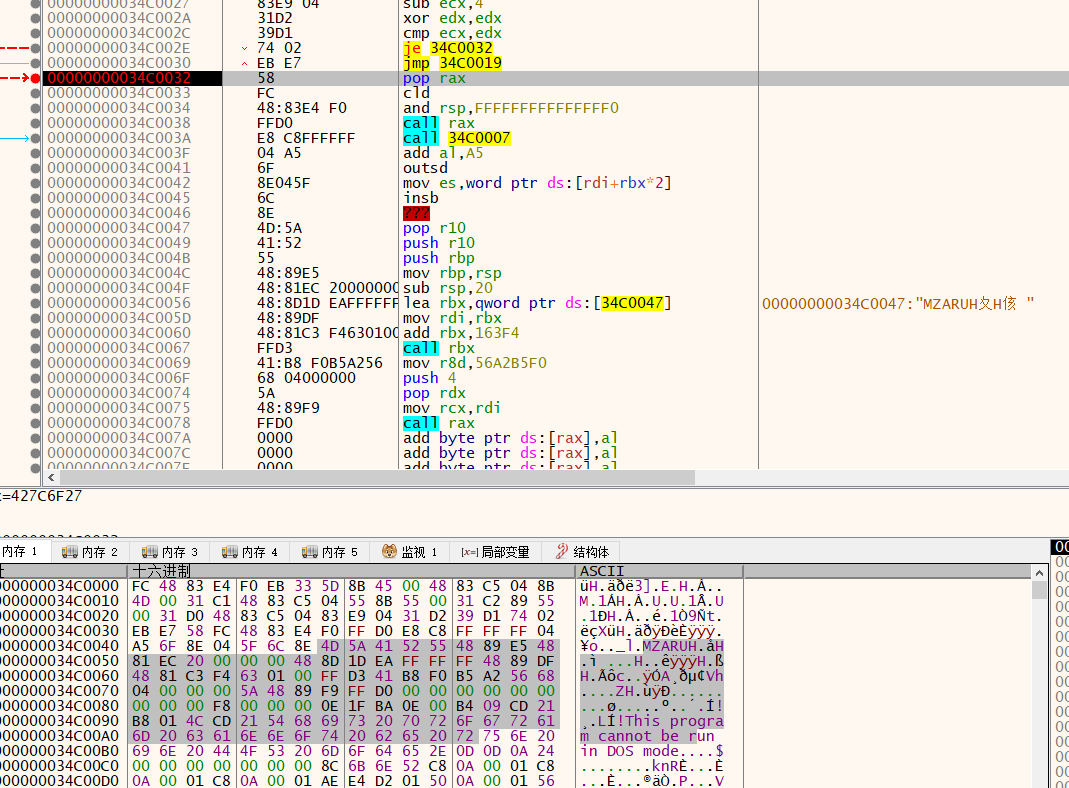Toggle breakpoint bullet at address 34C0067
The image size is (1069, 788).
(x=35, y=348)
